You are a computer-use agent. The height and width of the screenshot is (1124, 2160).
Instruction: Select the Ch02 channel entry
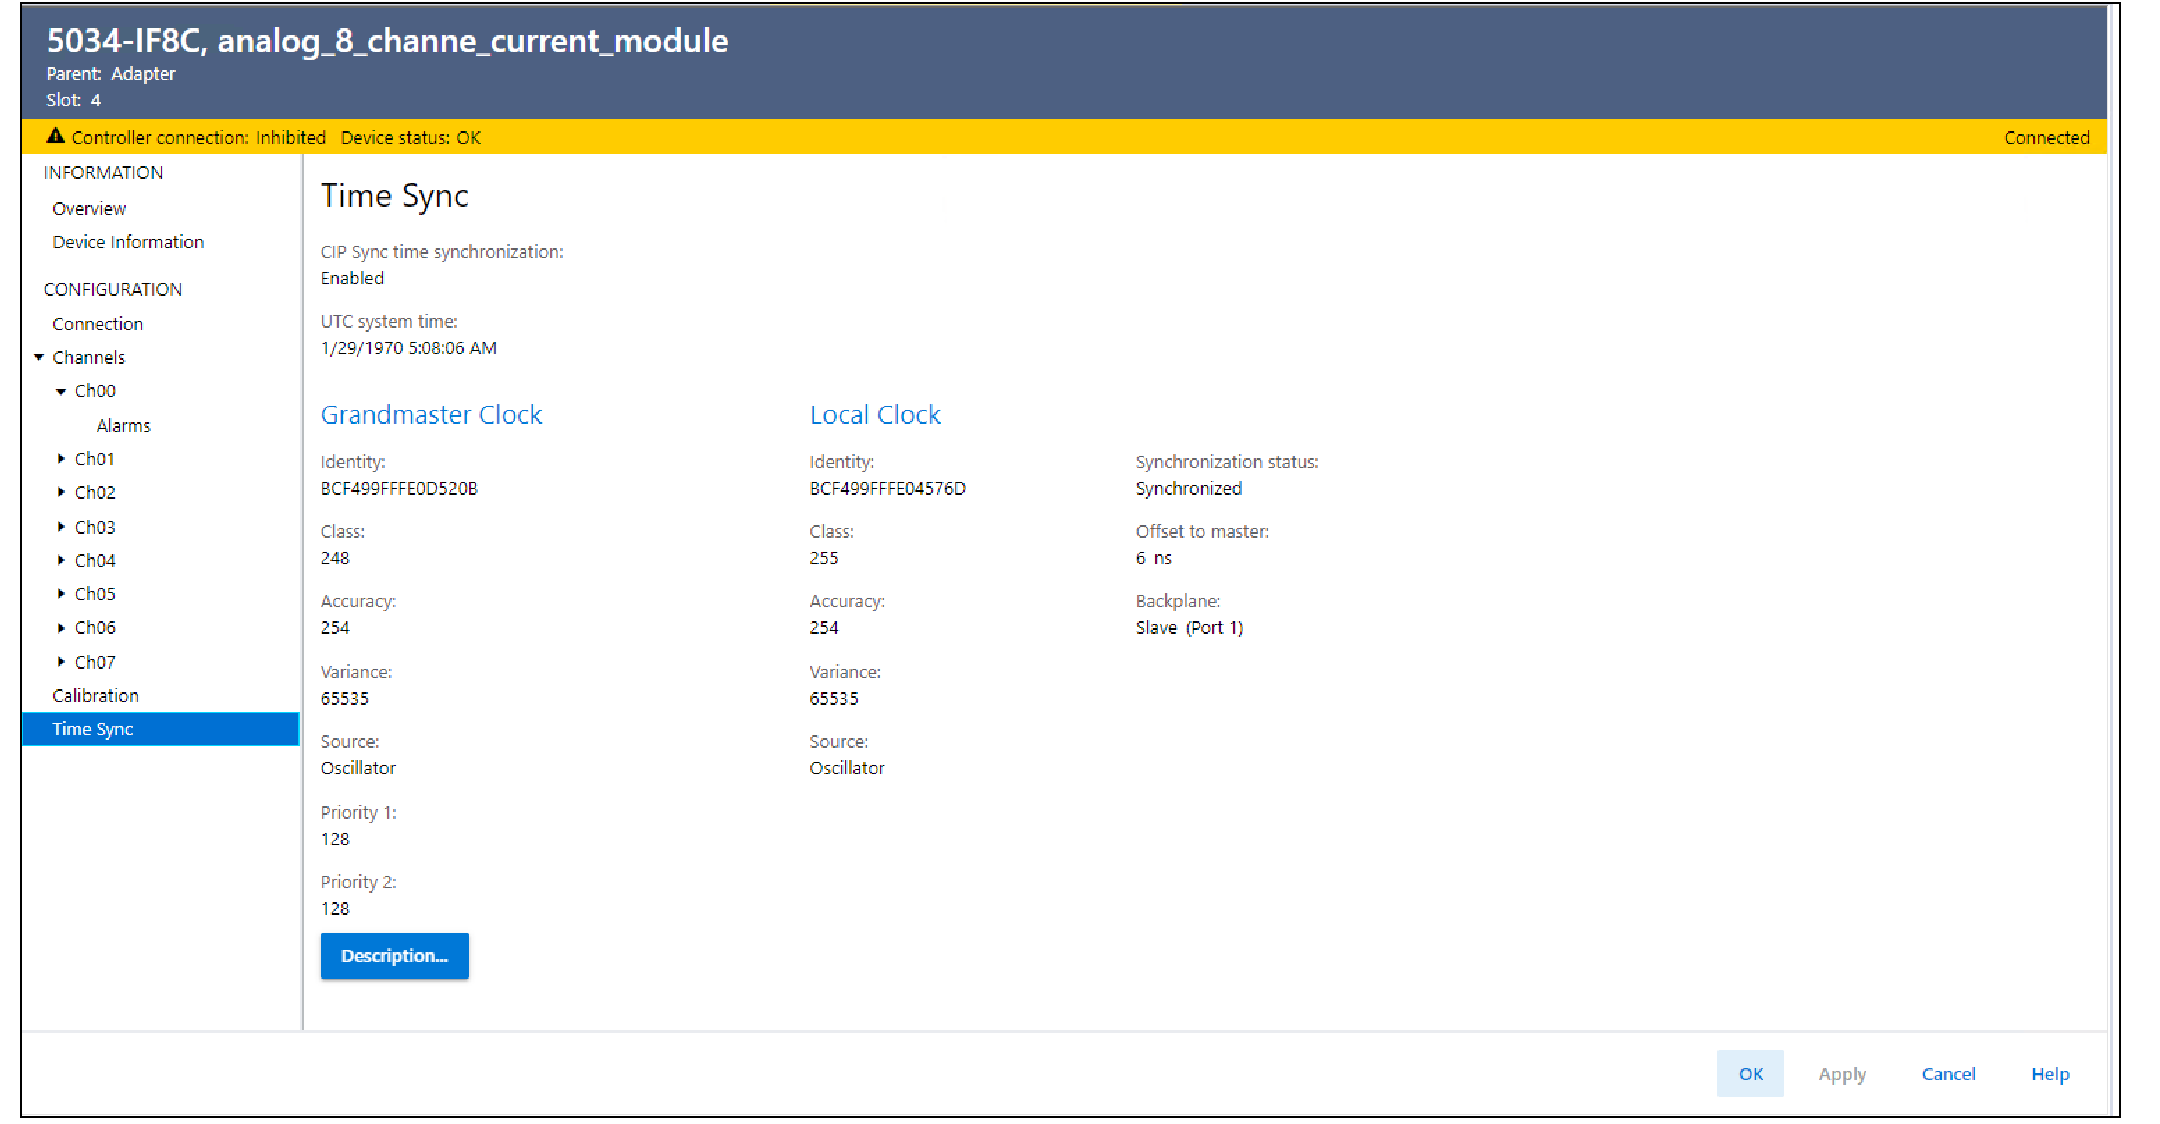coord(95,492)
